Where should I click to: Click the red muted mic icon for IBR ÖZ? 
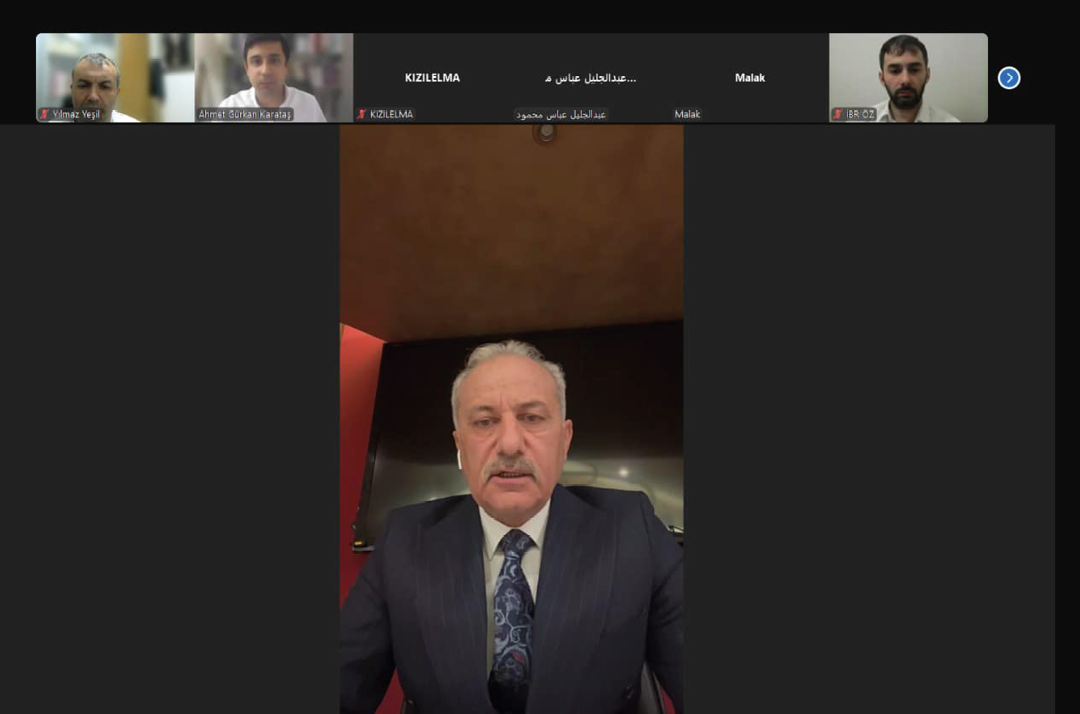click(838, 115)
